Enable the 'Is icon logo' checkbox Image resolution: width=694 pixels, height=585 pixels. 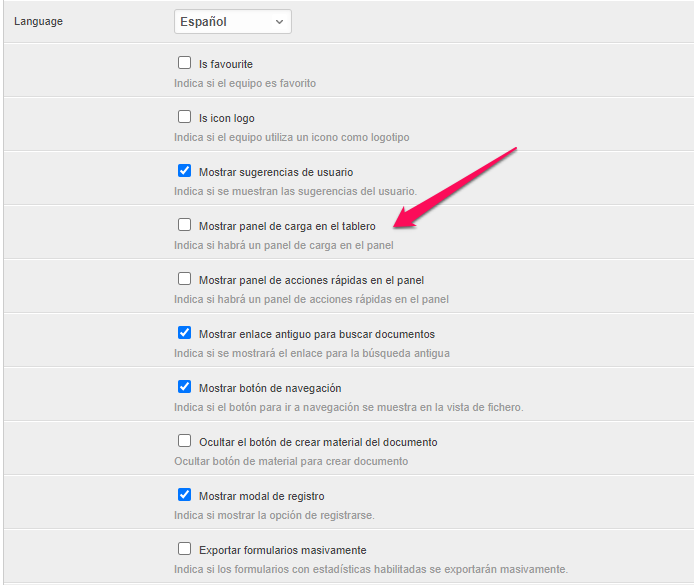click(x=184, y=117)
